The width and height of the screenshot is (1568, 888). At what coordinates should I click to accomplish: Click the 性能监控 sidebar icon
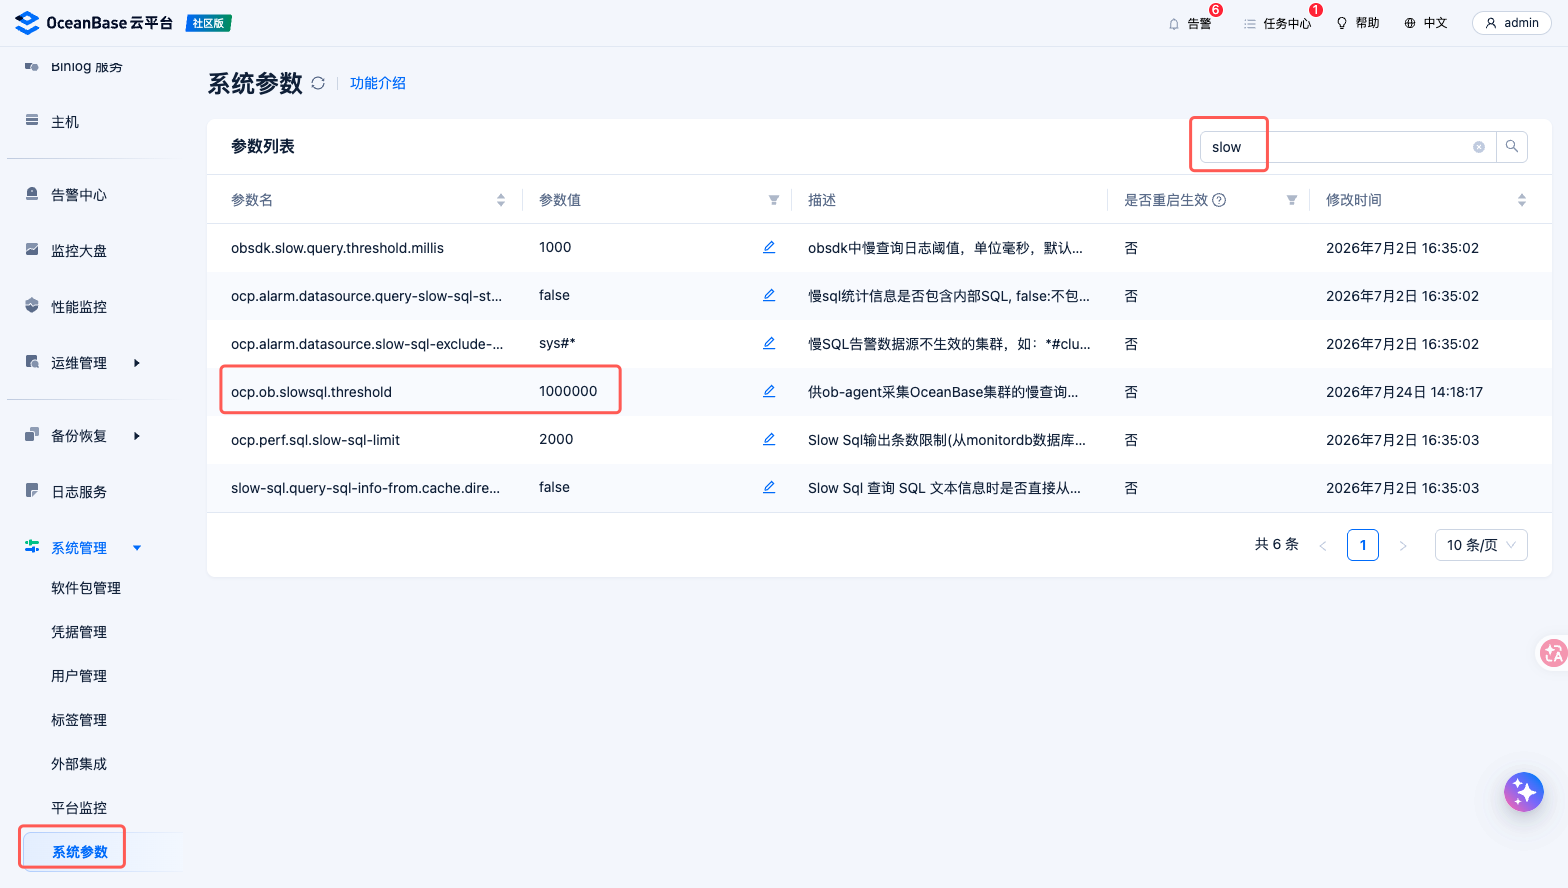(x=32, y=306)
